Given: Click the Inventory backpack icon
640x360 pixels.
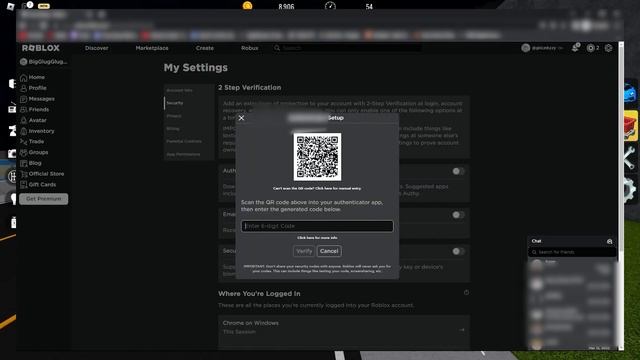Looking at the screenshot, I should tap(24, 131).
